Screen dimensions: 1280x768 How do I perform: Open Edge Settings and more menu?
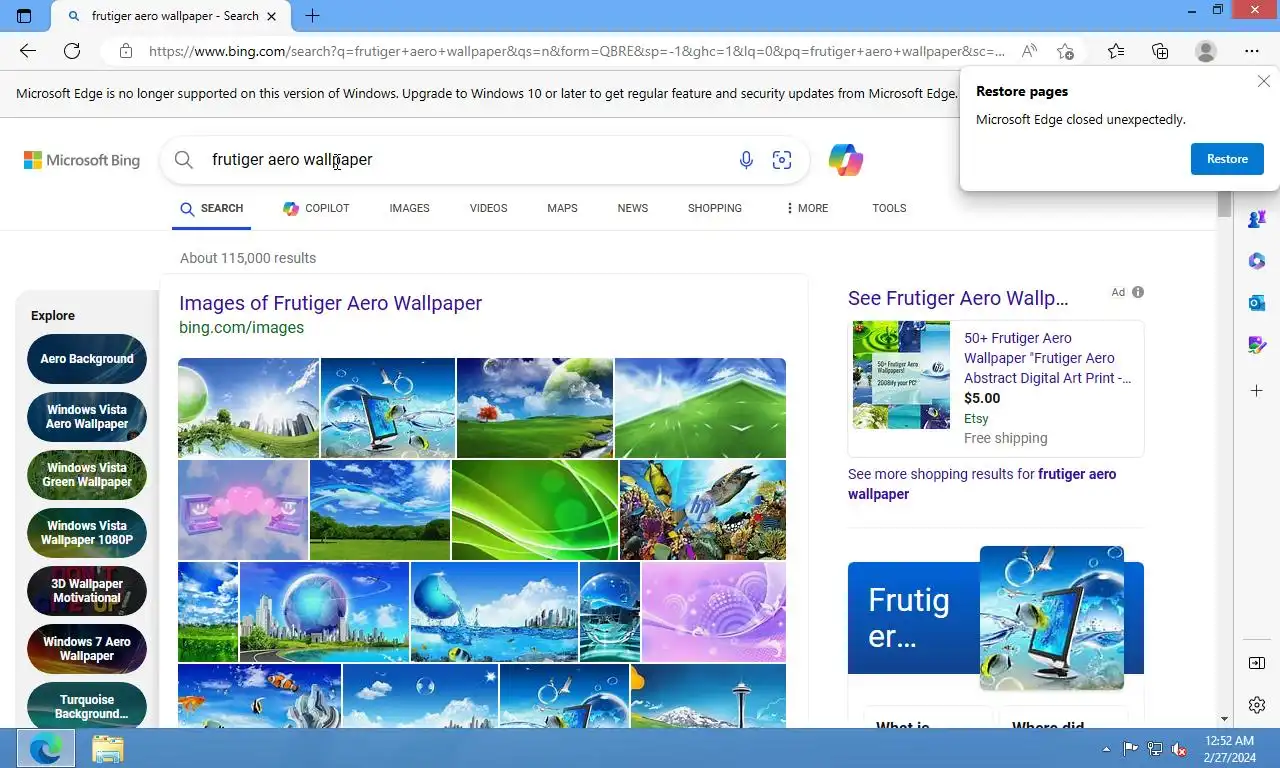[x=1252, y=51]
